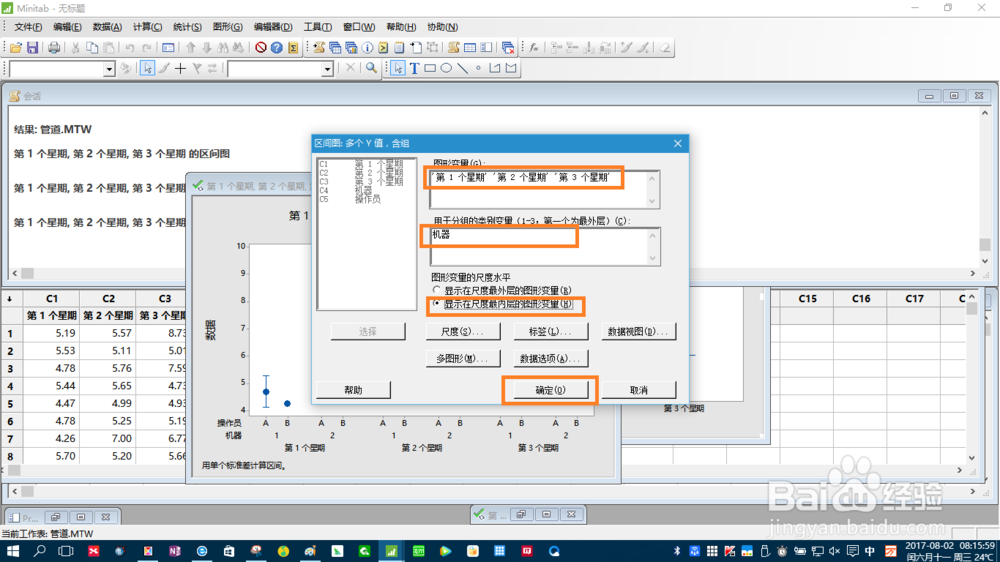Viewport: 1000px width, 562px height.
Task: Click the close-all-graphs red X icon
Action: pos(508,48)
